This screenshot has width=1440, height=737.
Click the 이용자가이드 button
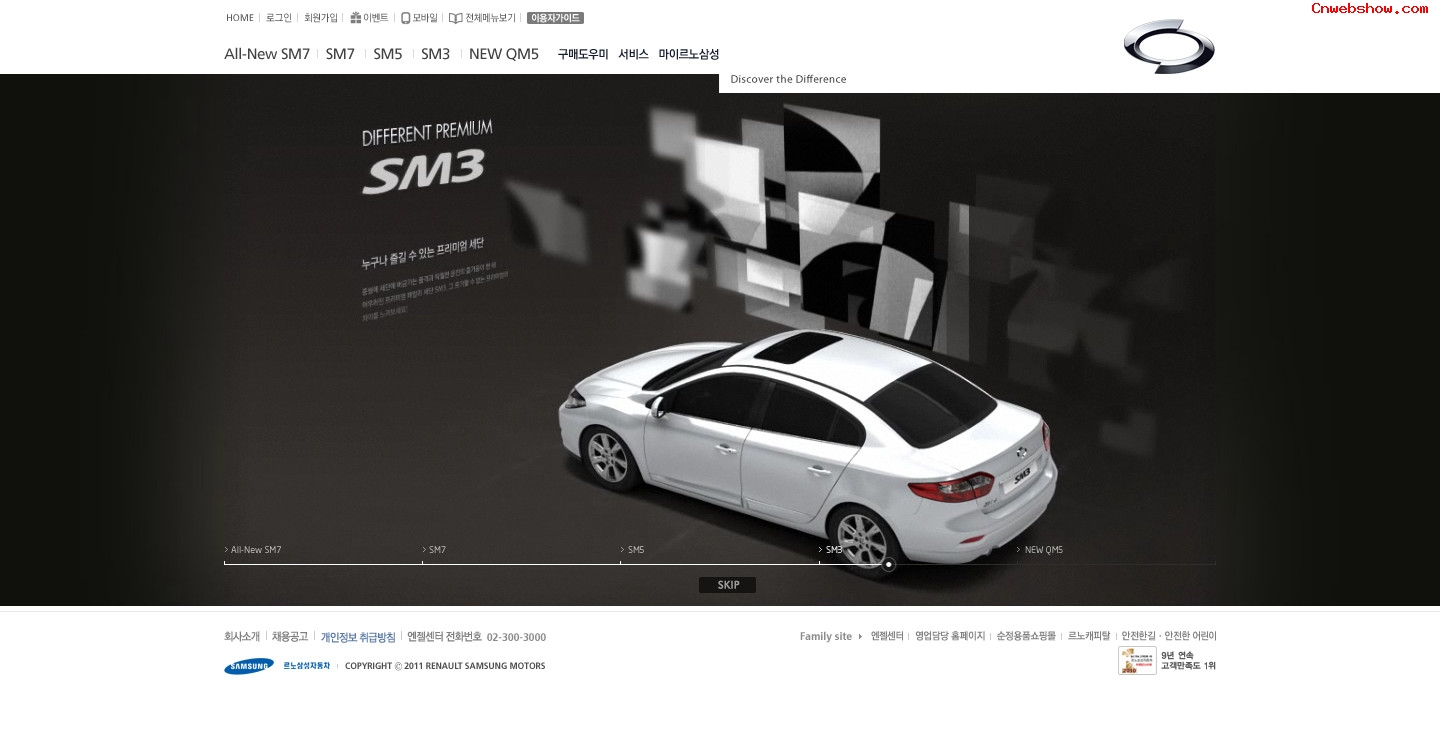555,18
